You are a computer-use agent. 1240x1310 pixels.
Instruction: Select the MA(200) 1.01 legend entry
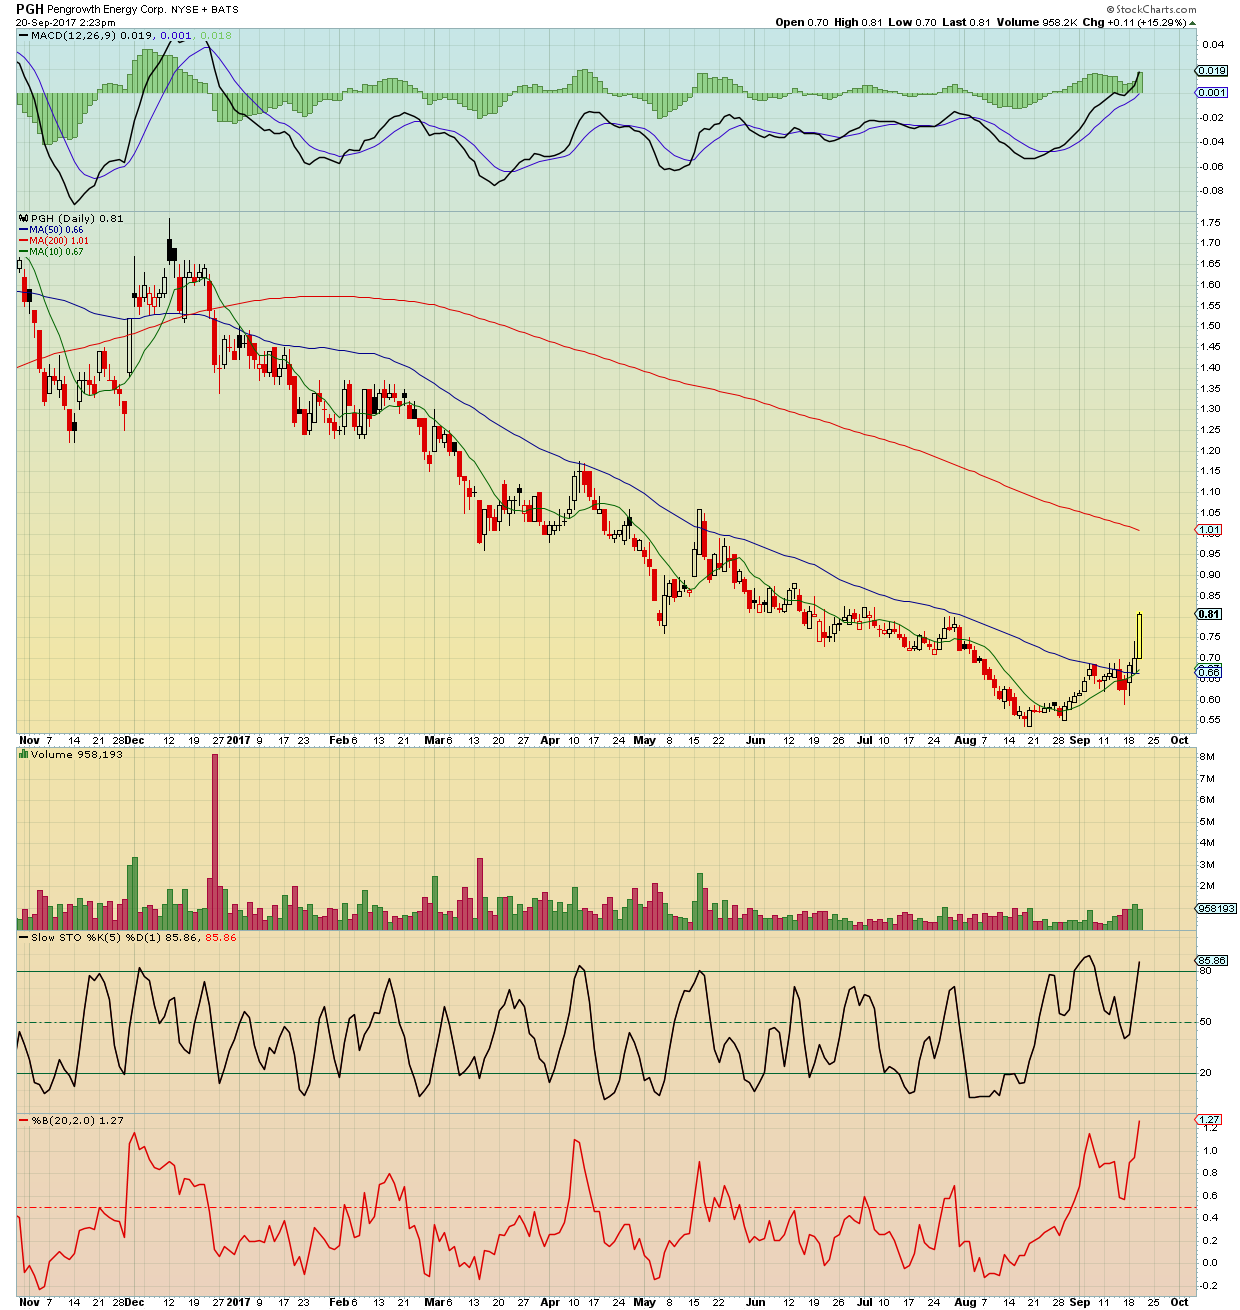[57, 241]
